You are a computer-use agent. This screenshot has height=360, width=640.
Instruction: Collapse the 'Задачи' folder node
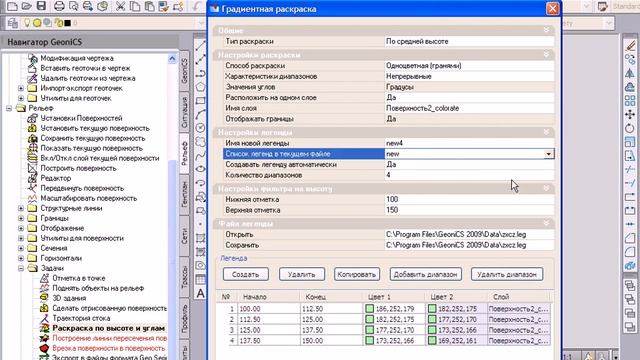tap(21, 268)
